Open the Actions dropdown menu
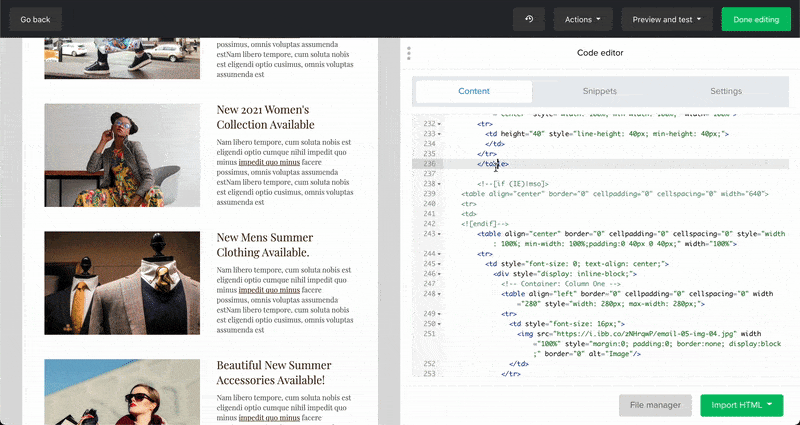Image resolution: width=800 pixels, height=425 pixels. [582, 19]
